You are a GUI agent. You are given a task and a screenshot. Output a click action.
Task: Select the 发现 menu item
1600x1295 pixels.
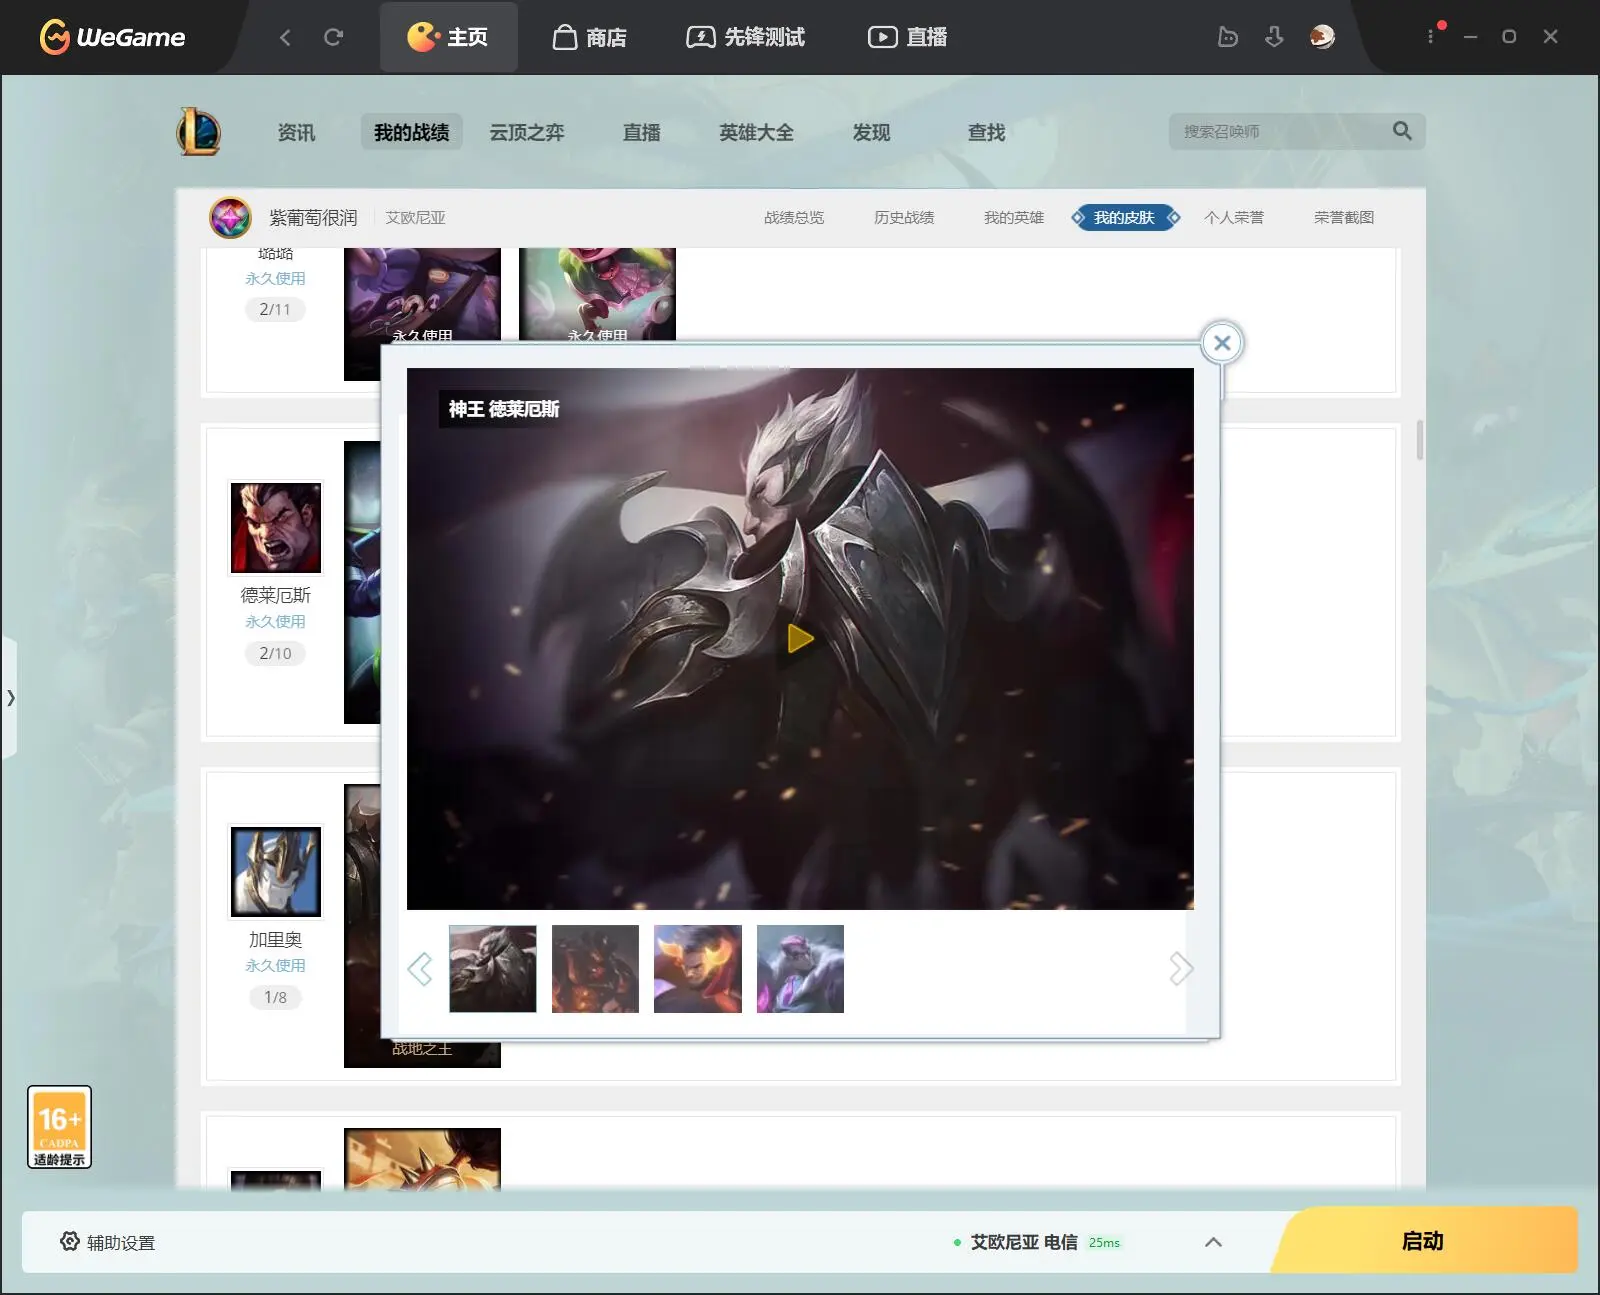[871, 132]
